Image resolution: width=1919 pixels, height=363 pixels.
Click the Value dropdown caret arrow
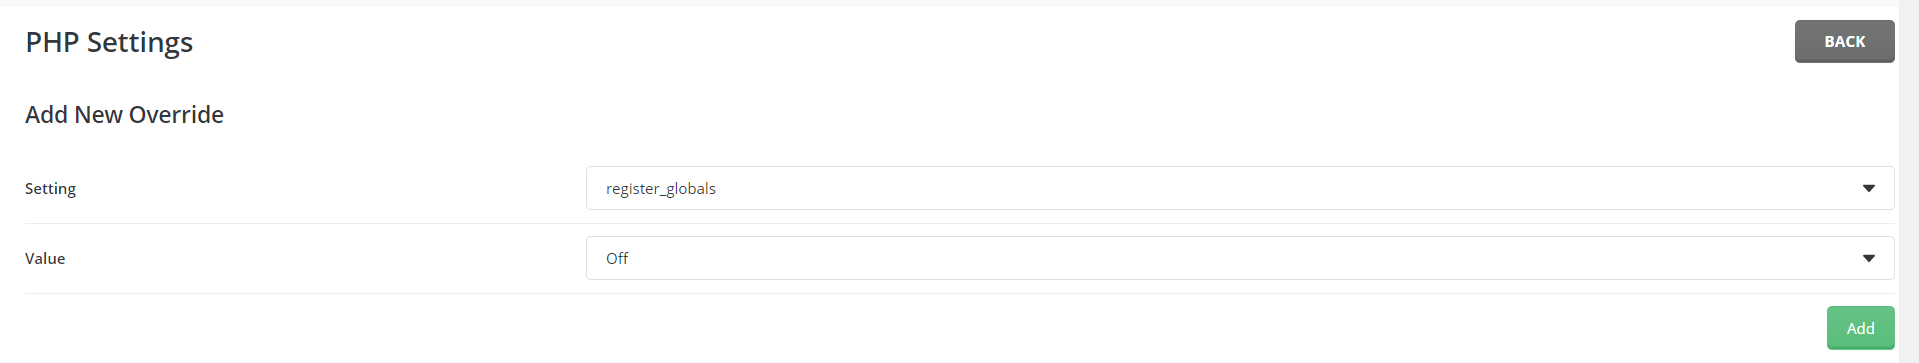[x=1868, y=258]
